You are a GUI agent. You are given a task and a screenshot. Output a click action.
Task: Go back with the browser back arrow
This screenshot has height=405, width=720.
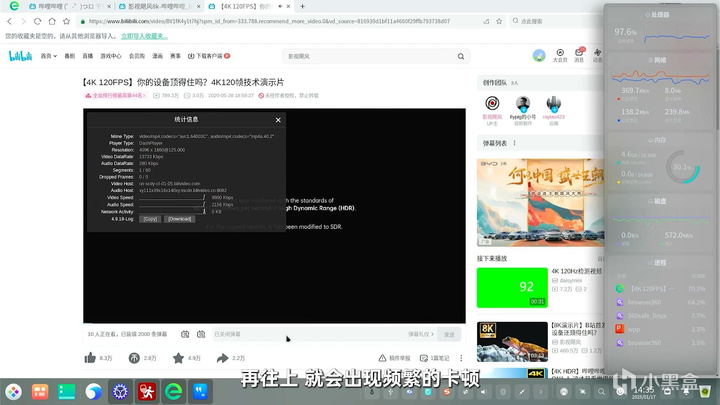[x=9, y=21]
